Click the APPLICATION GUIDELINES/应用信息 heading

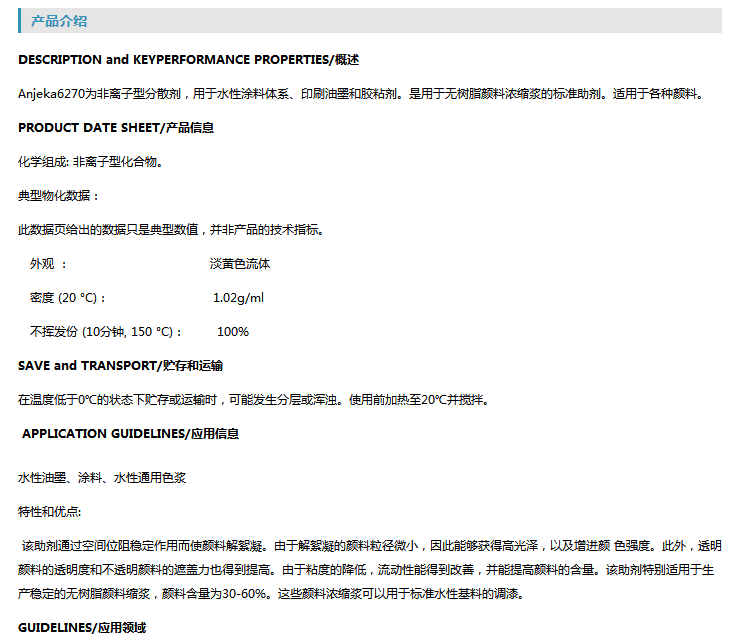[x=130, y=433]
